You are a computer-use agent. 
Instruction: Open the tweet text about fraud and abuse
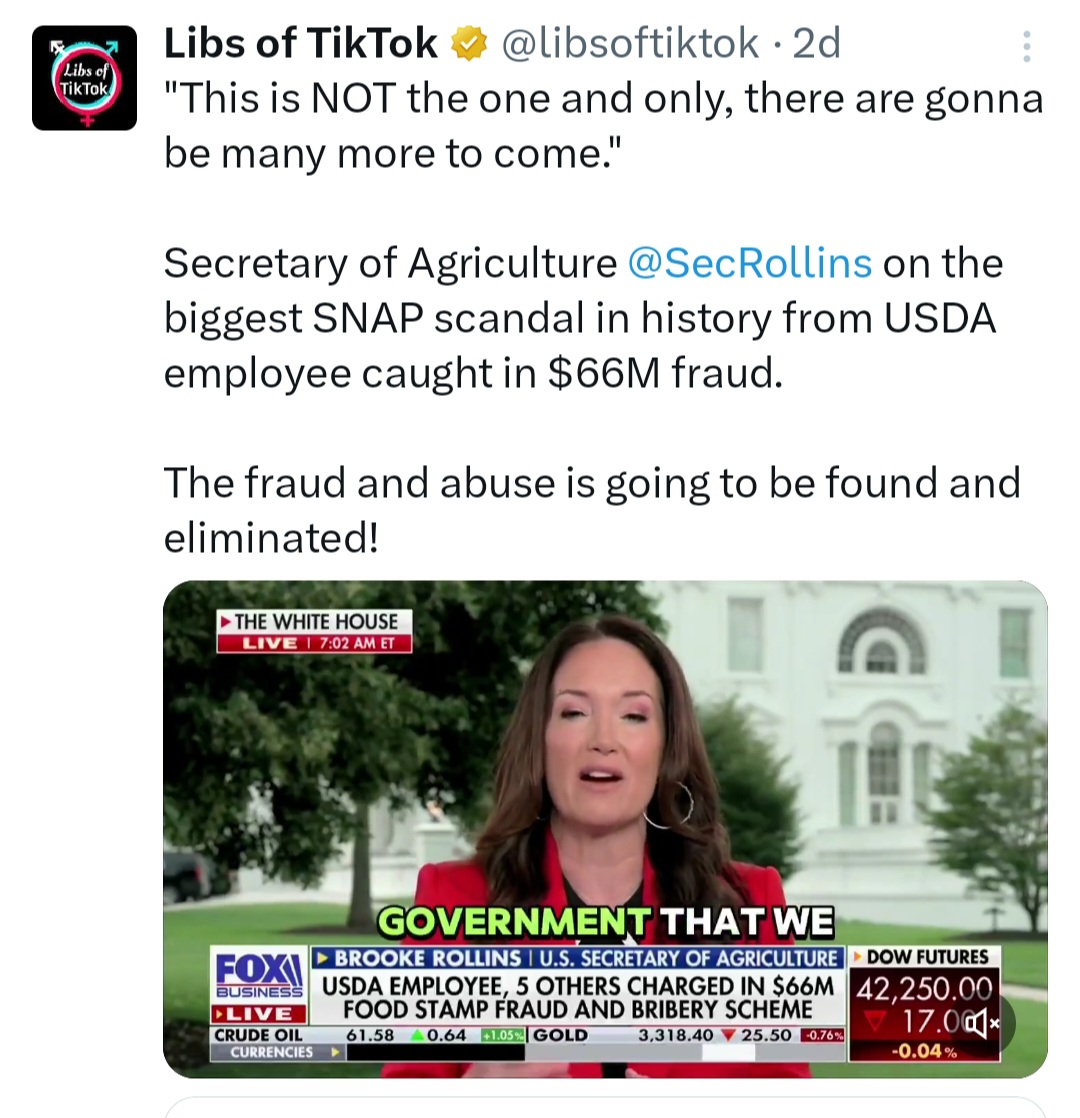(592, 509)
